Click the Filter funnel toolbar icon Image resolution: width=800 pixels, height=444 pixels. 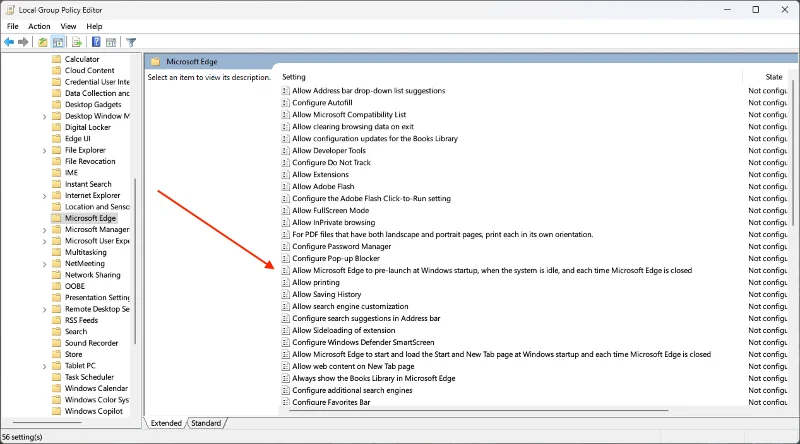coord(131,42)
